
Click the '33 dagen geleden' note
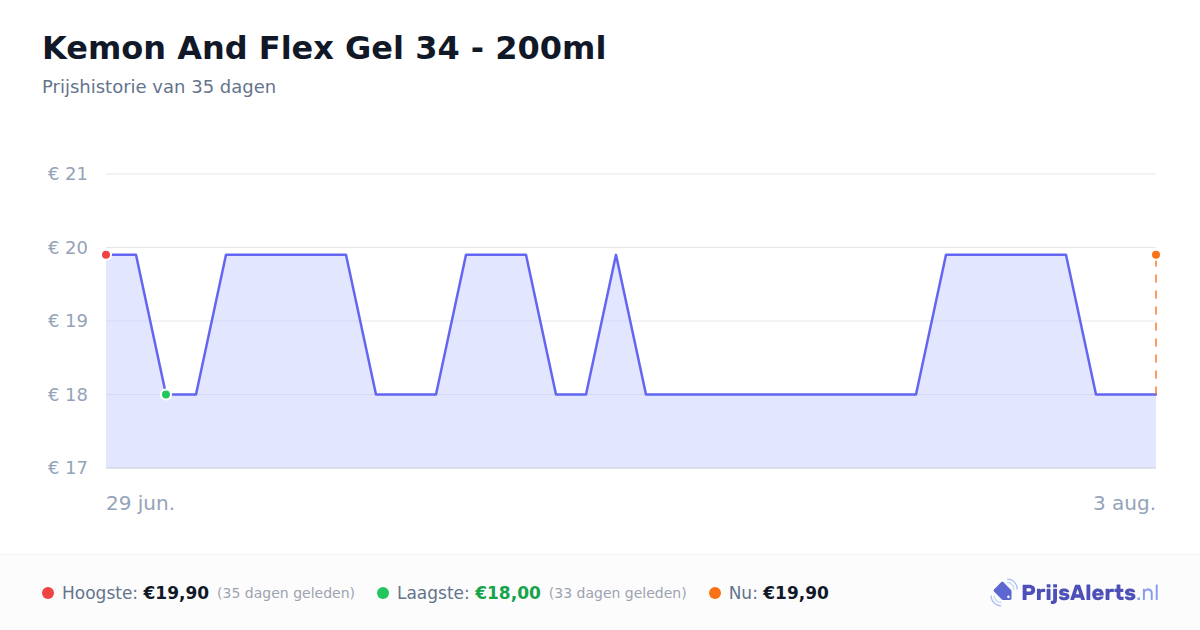(x=618, y=593)
